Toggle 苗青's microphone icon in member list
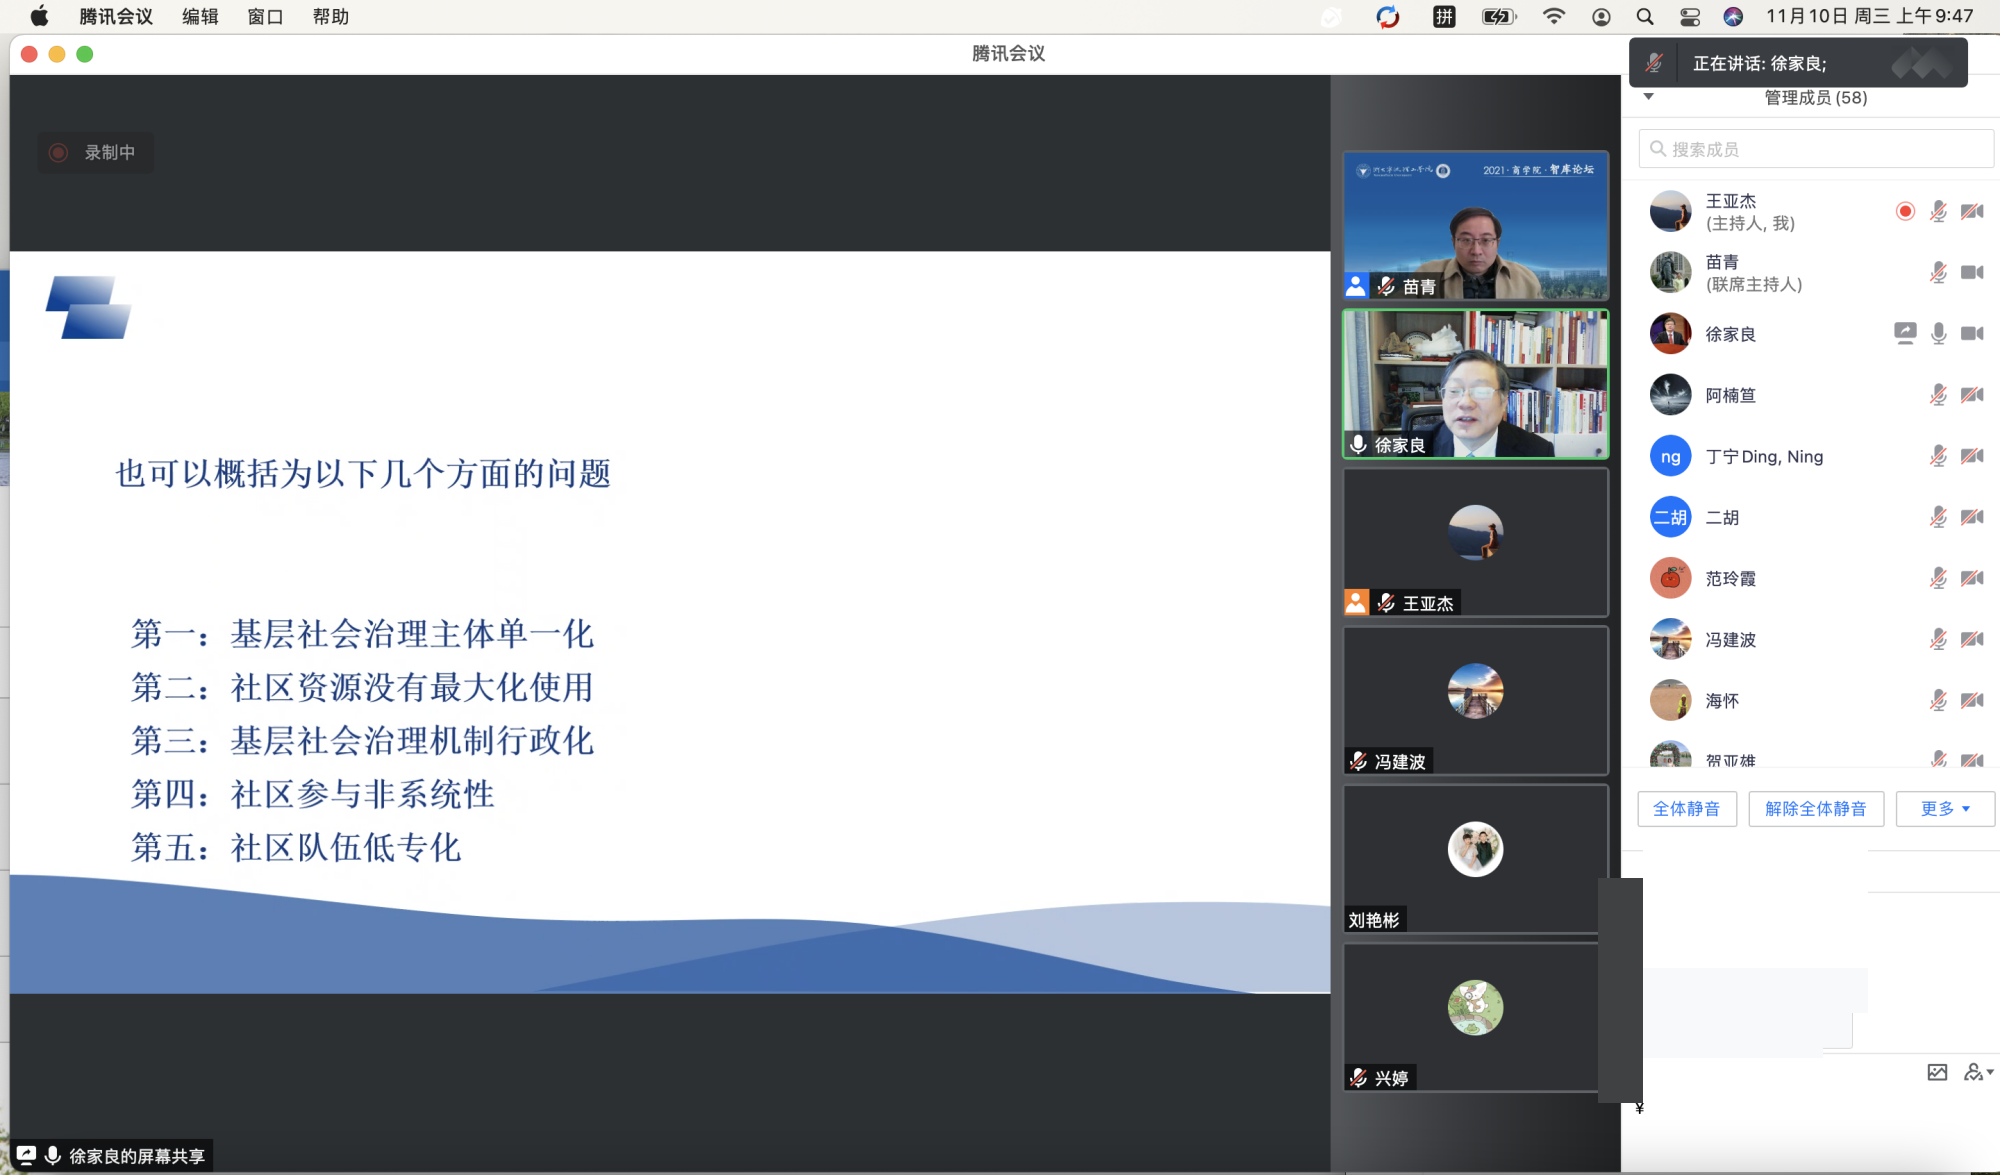2000x1175 pixels. point(1938,272)
